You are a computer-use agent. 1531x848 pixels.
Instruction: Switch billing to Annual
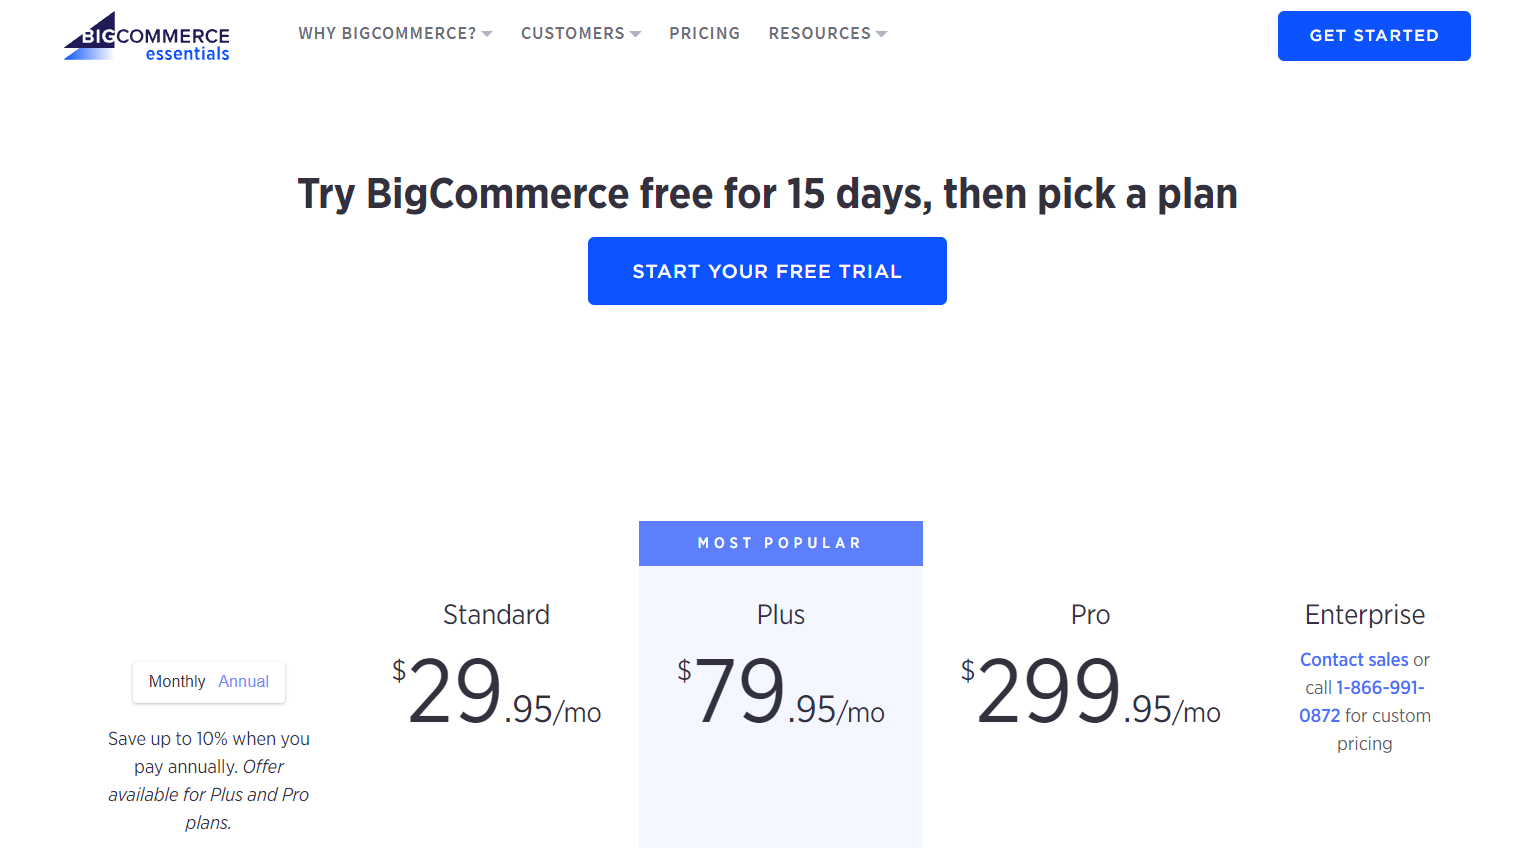(x=243, y=682)
